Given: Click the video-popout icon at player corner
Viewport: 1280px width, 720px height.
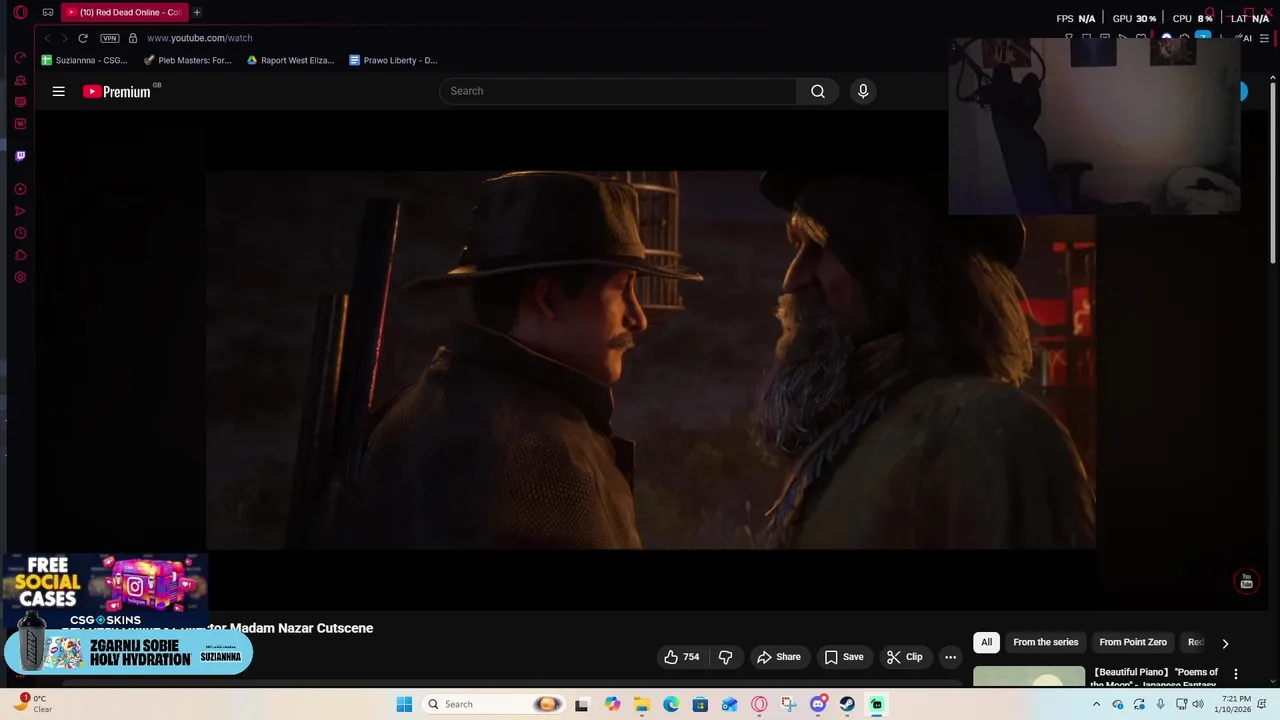Looking at the screenshot, I should point(1246,582).
